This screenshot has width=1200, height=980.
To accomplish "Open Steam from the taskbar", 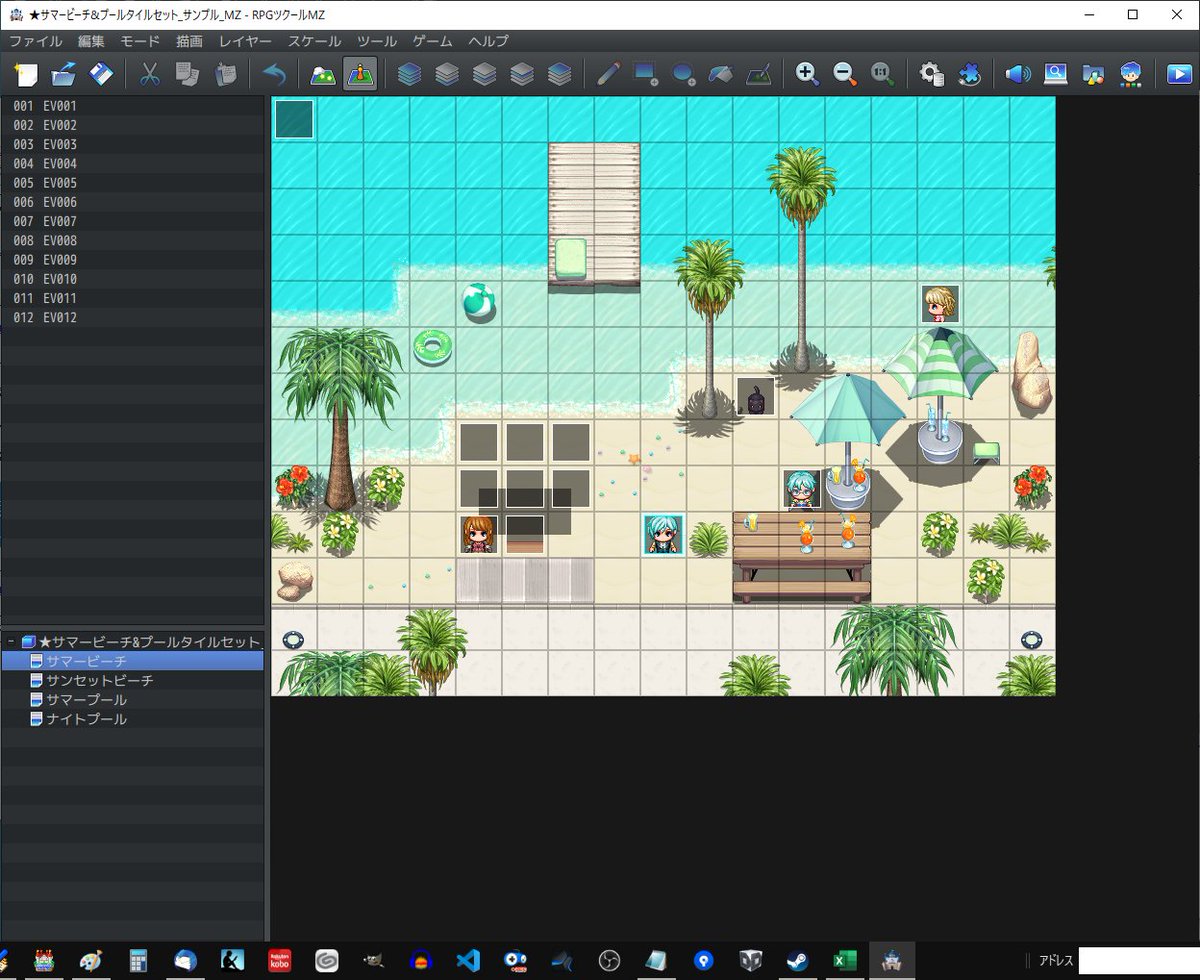I will click(798, 961).
